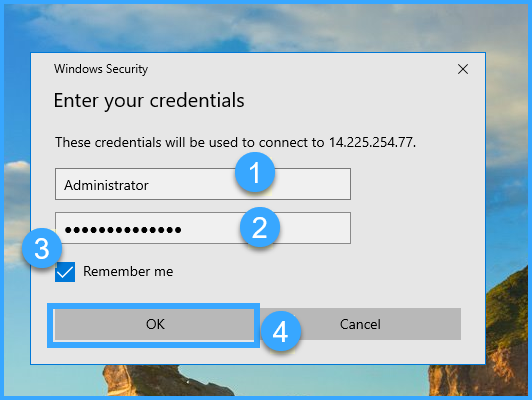Image resolution: width=532 pixels, height=400 pixels.
Task: Focus the masked password field
Action: pos(203,228)
